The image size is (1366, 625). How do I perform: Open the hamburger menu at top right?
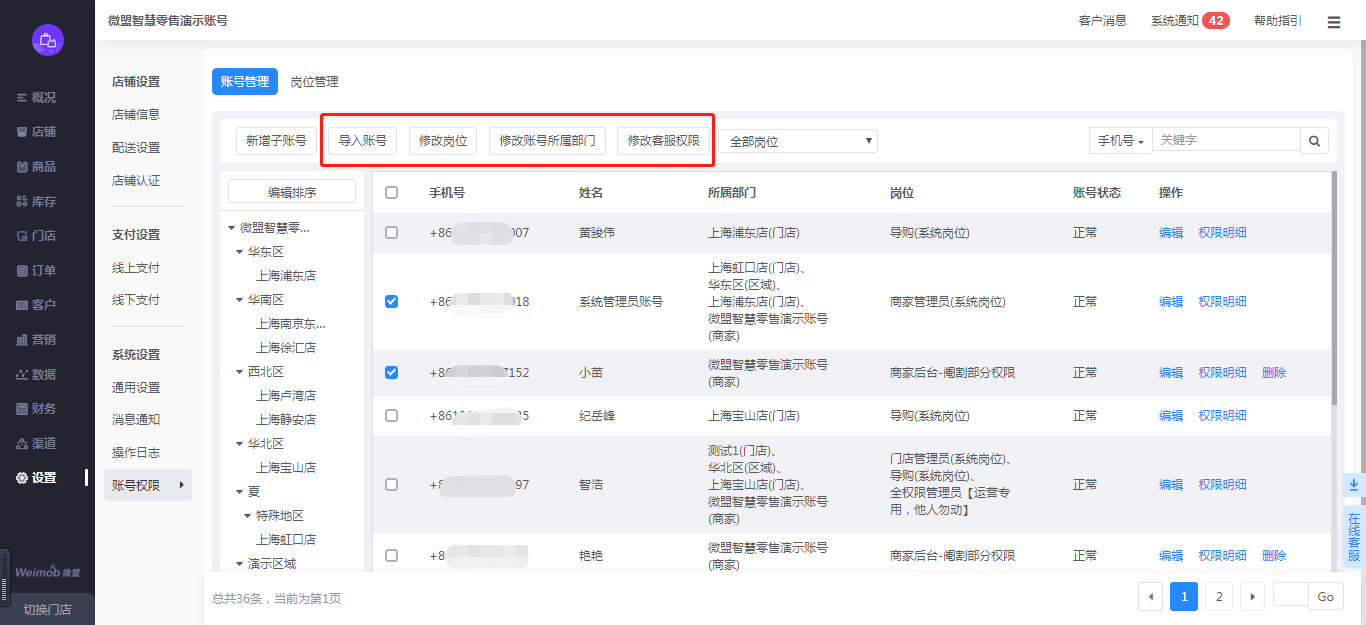click(x=1334, y=22)
